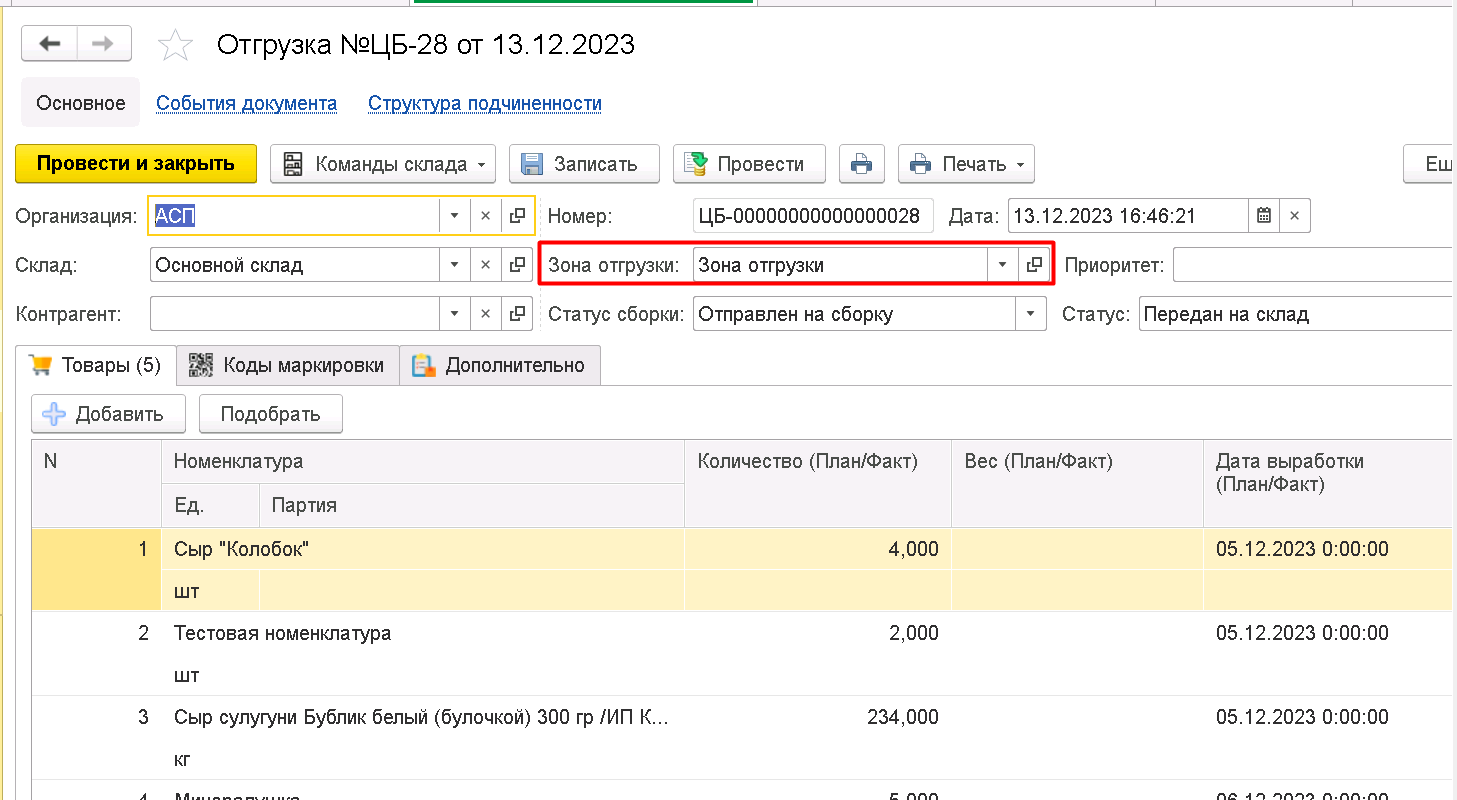
Task: Click the Провести и закрыть button
Action: tap(136, 164)
